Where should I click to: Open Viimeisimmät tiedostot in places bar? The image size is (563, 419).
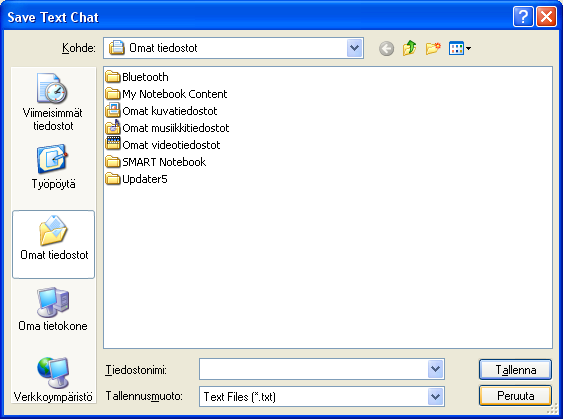53,102
